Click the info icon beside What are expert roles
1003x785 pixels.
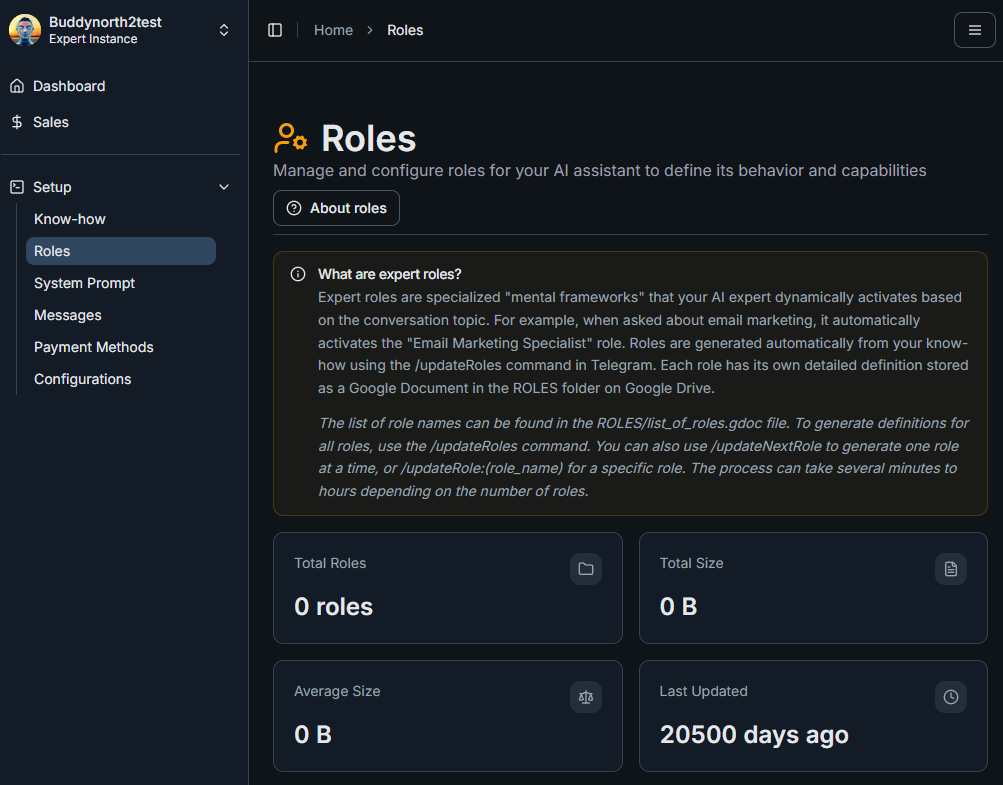(x=298, y=273)
